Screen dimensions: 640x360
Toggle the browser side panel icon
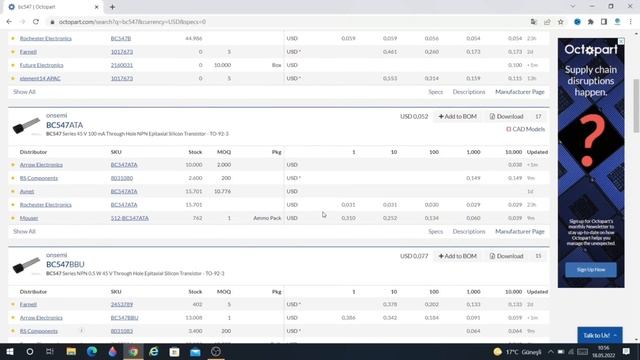(x=604, y=22)
